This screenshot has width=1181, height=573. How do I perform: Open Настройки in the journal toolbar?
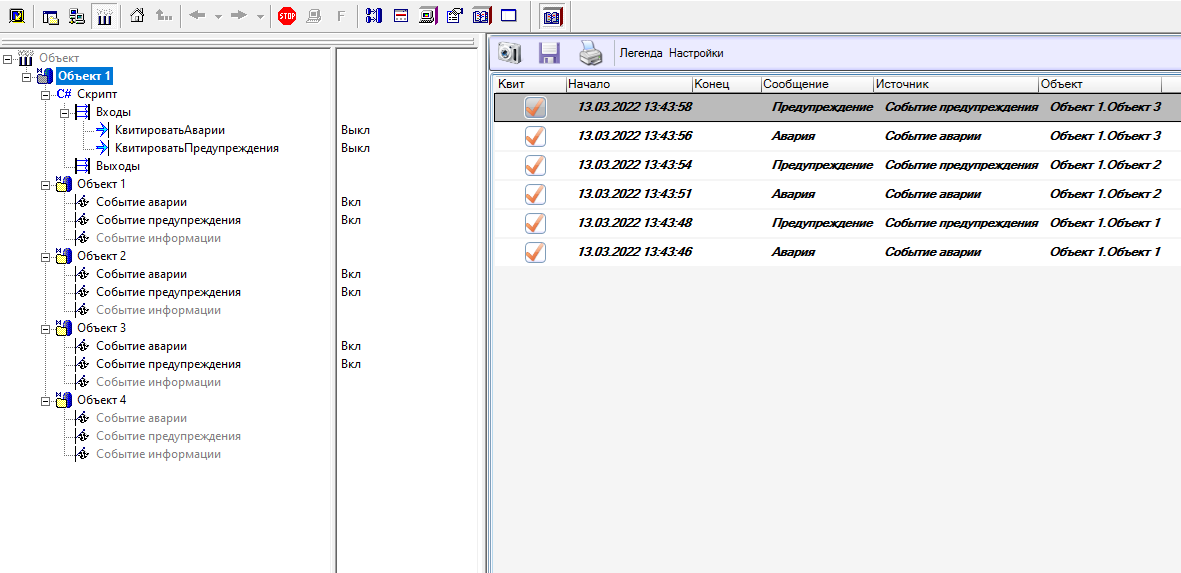(x=696, y=53)
